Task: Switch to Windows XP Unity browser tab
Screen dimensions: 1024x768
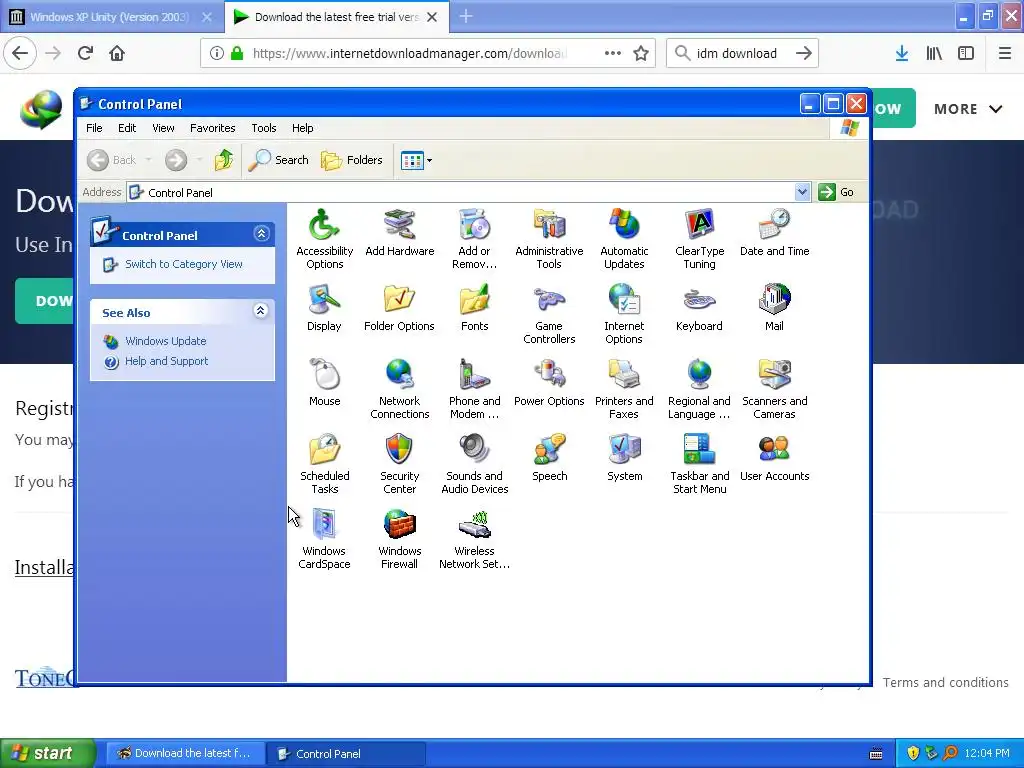Action: 111,17
